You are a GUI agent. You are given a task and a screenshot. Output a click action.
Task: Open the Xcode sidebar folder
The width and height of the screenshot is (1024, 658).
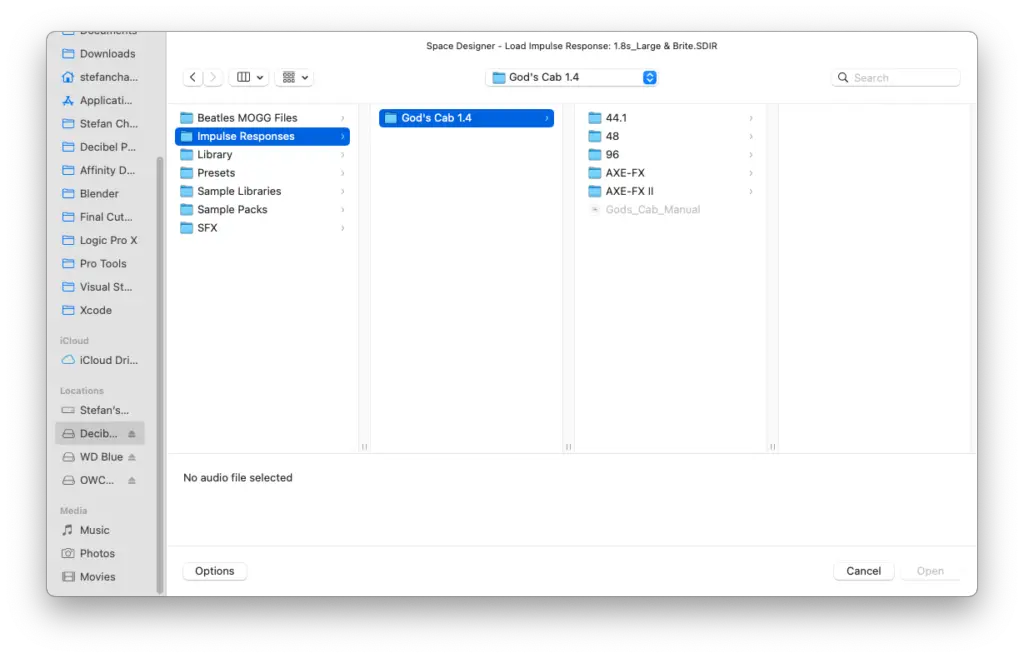coord(99,310)
